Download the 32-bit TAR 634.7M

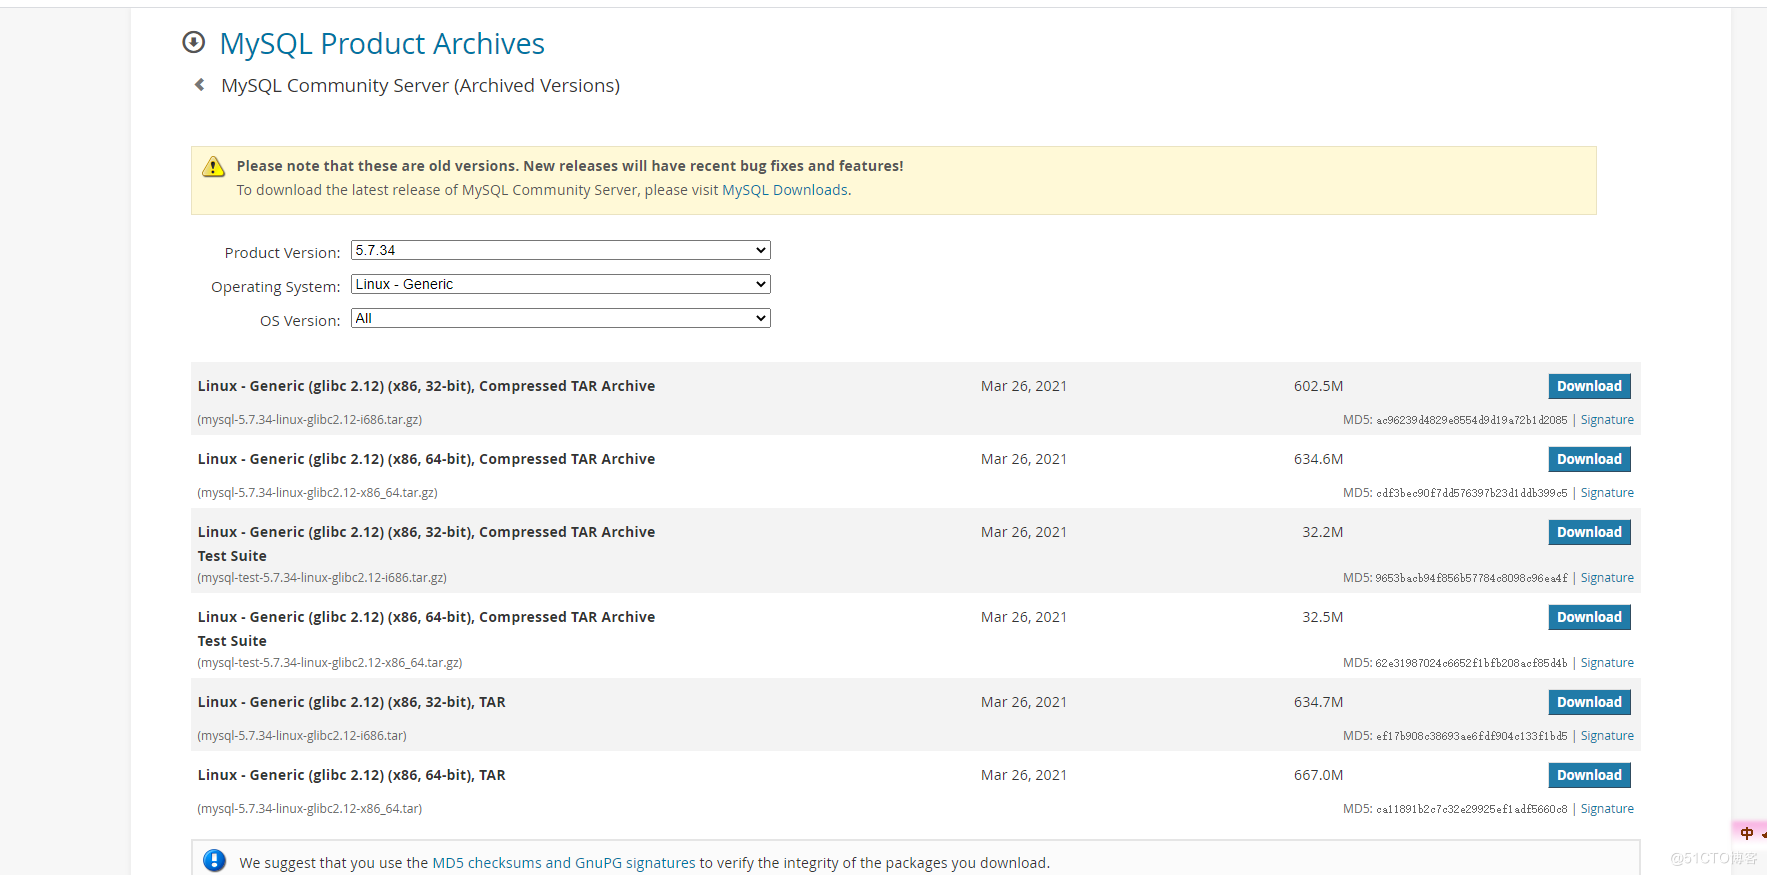tap(1589, 702)
